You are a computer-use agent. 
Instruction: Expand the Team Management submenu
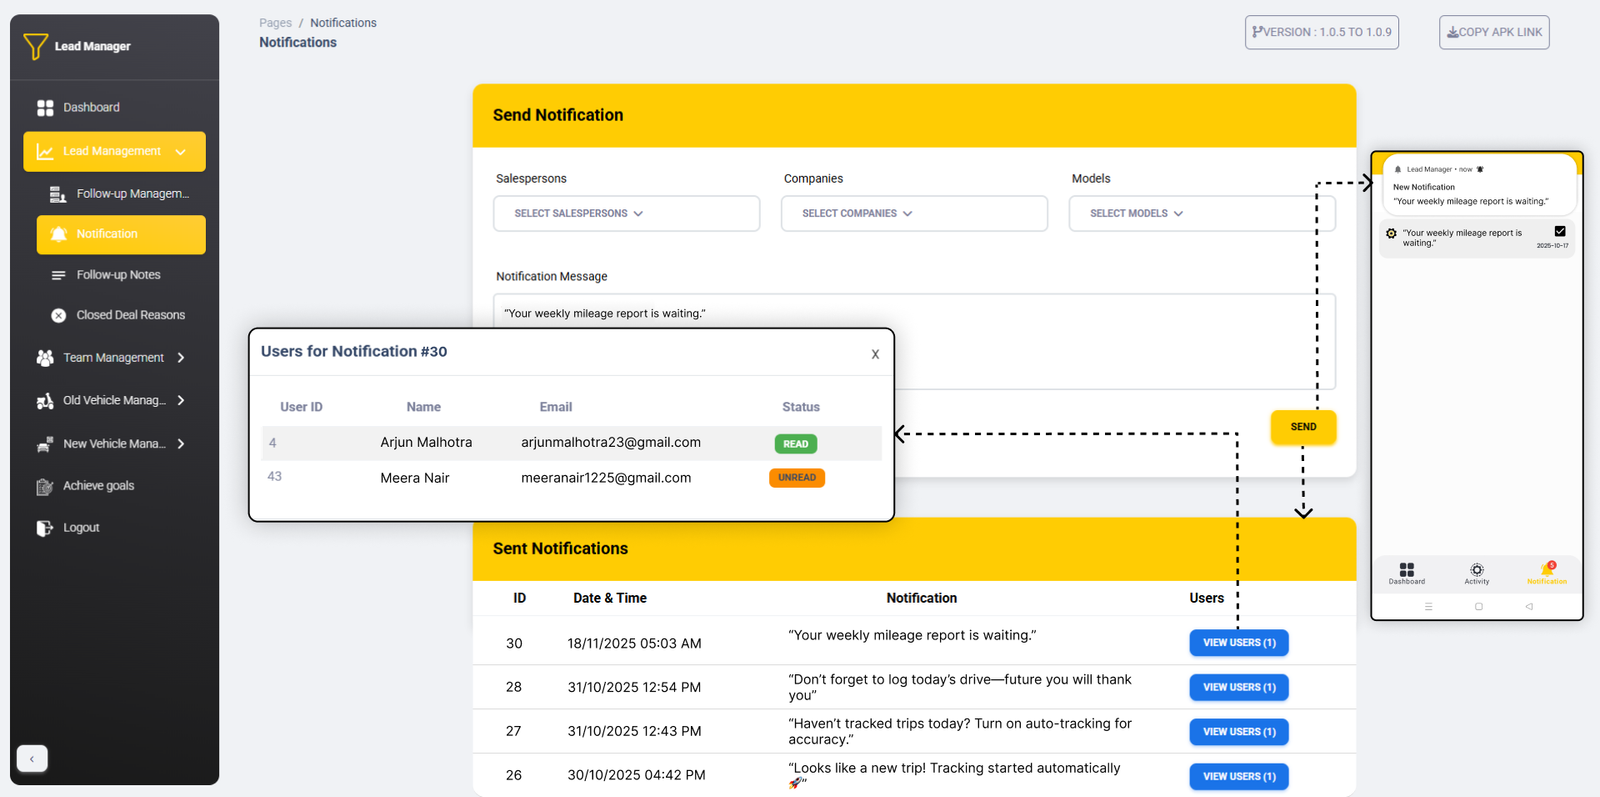point(181,358)
